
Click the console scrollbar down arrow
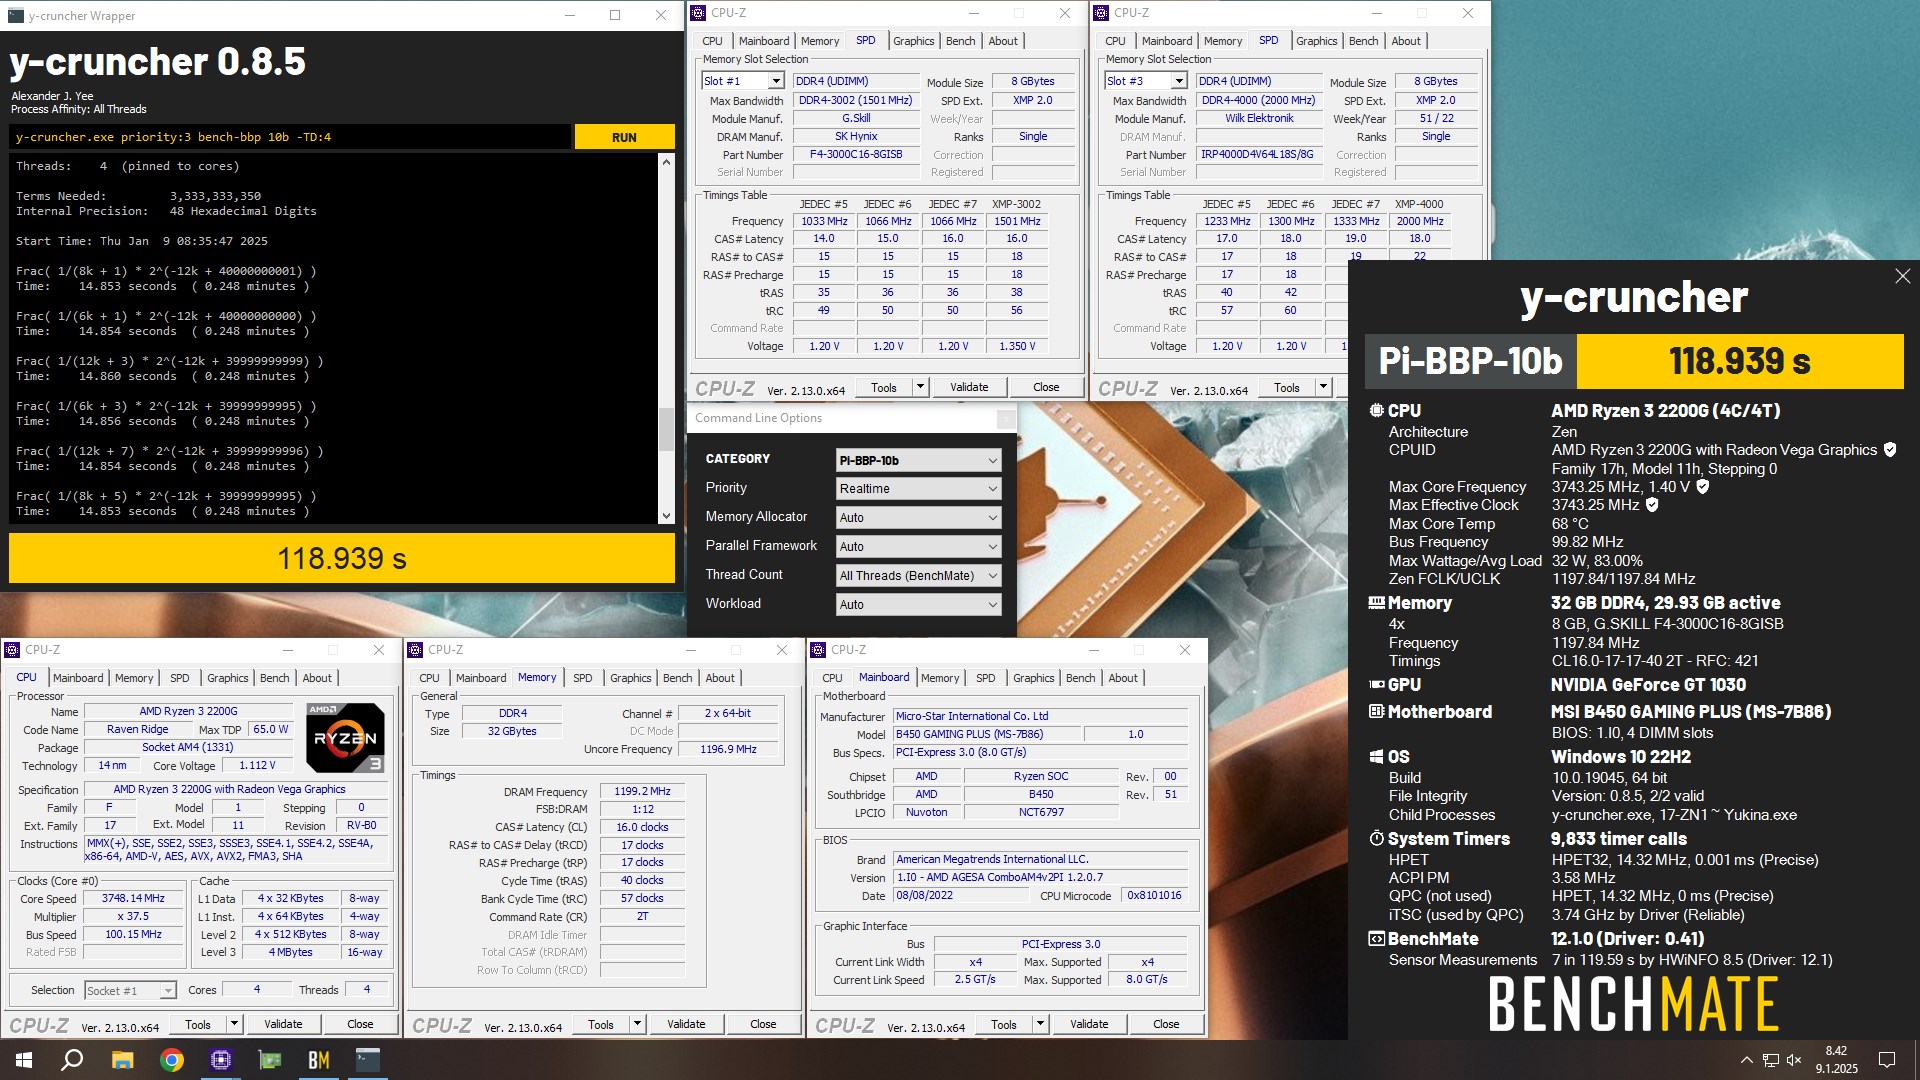click(666, 516)
